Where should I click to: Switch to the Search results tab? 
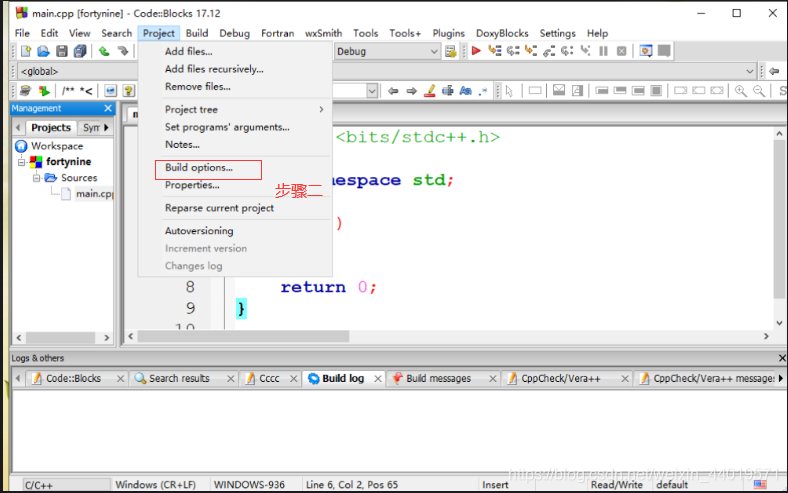coord(179,378)
